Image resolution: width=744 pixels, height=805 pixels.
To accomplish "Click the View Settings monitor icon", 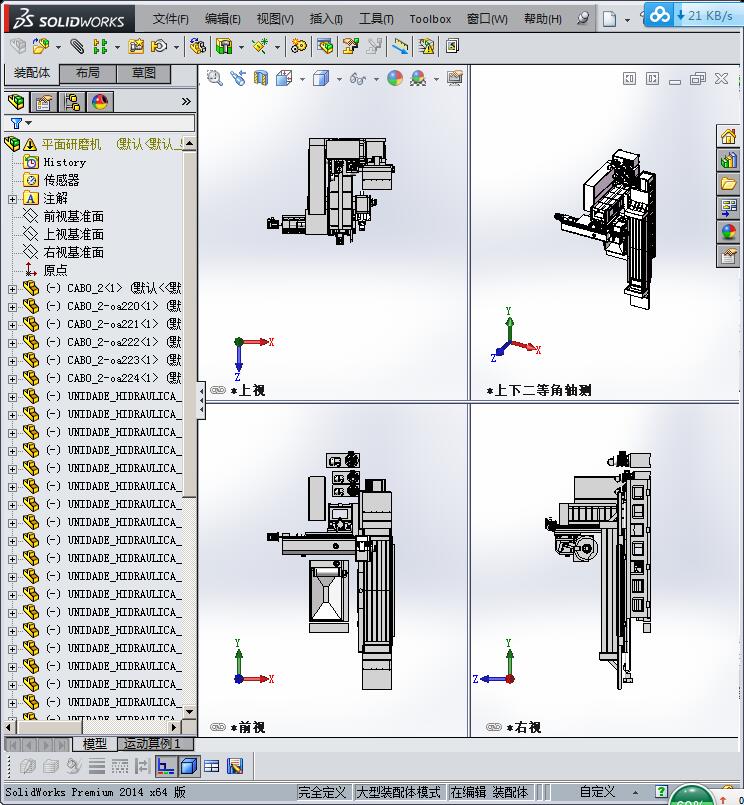I will pyautogui.click(x=454, y=79).
